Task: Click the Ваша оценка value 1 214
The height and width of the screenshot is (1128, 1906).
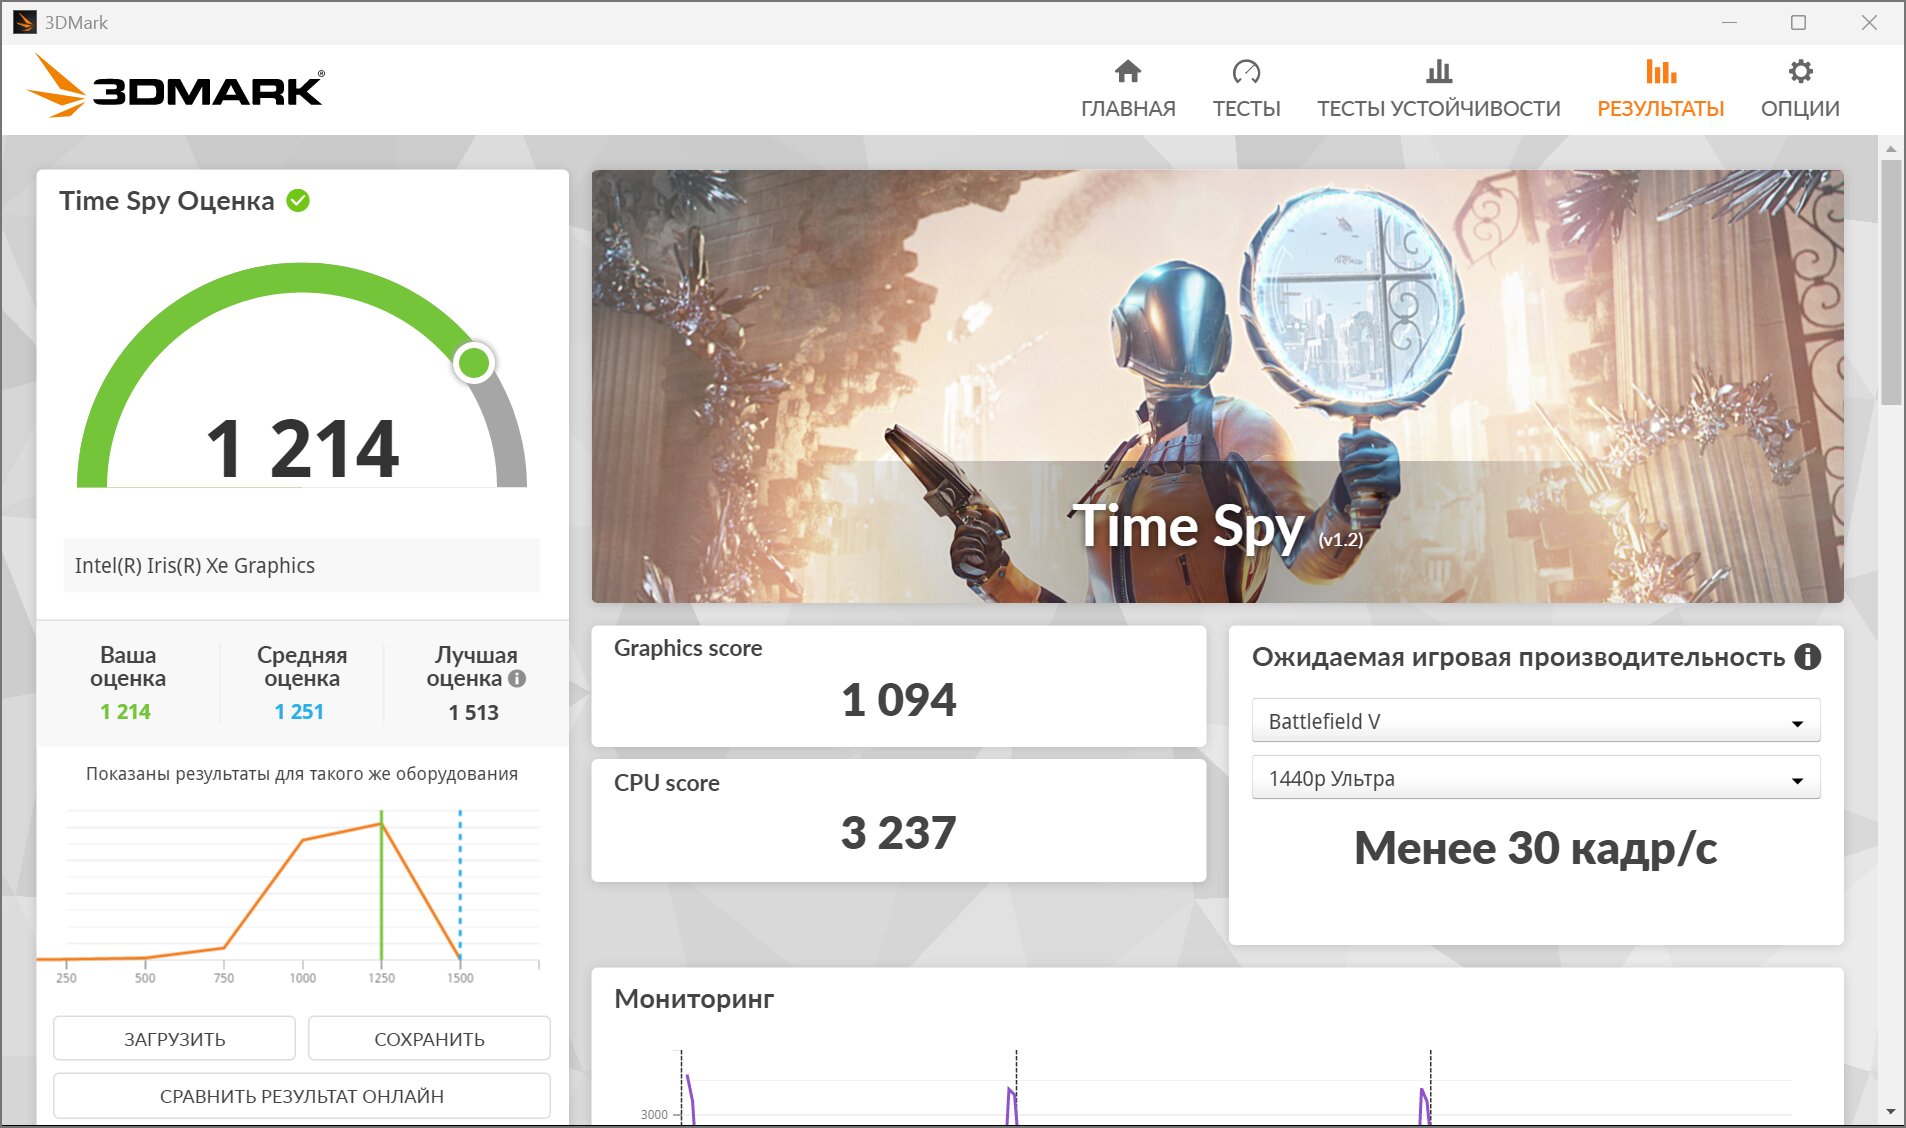Action: pyautogui.click(x=126, y=712)
